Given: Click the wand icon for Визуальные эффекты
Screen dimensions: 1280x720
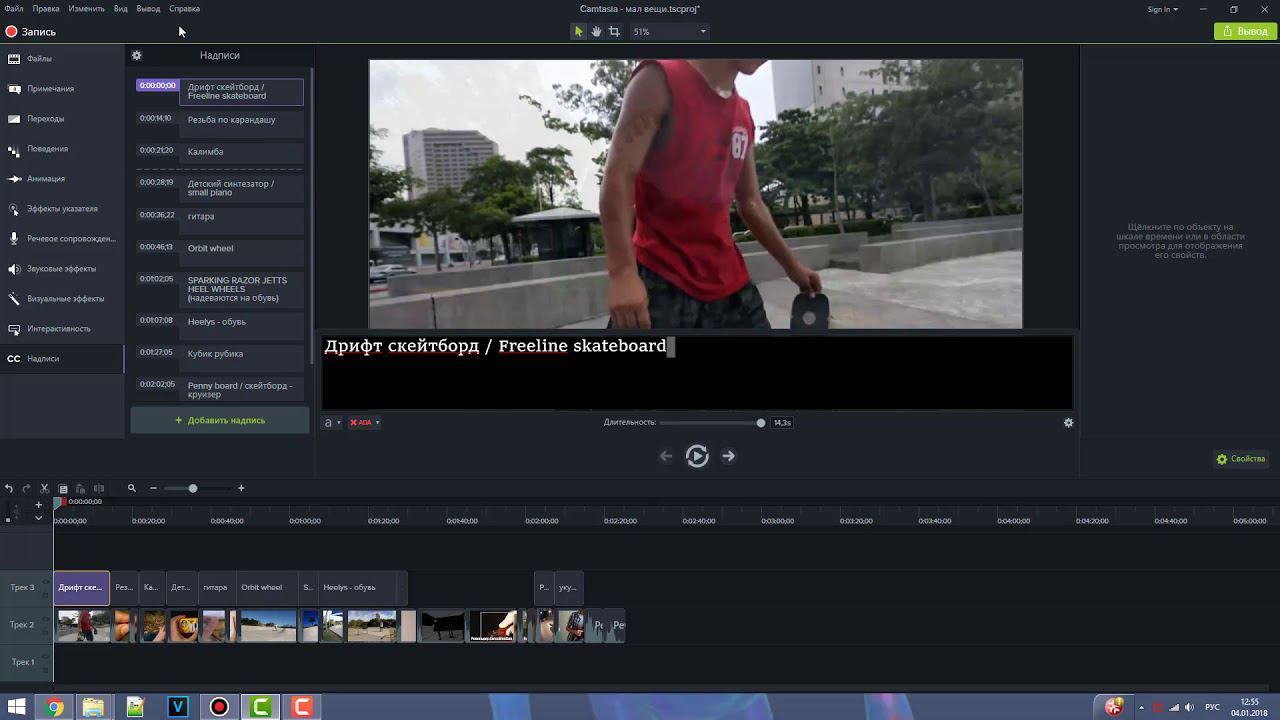Looking at the screenshot, I should point(14,299).
